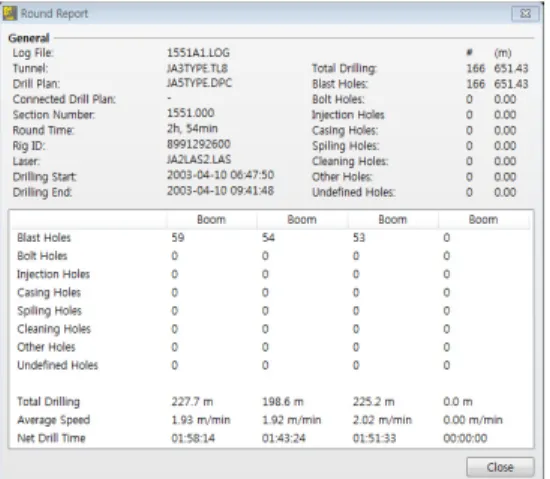
Task: Select the Blast Holes value 53
Action: 359,238
